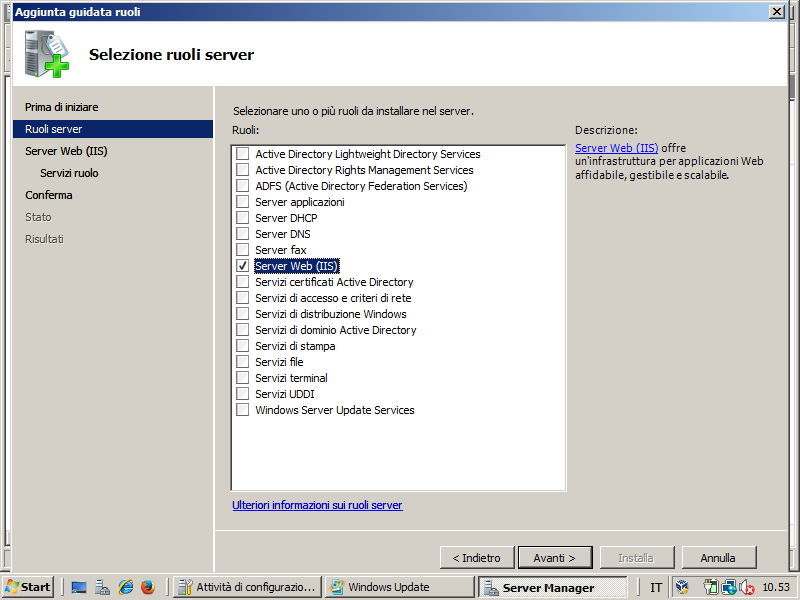The image size is (800, 600).
Task: Check Active Directory Rights Management Services
Action: pyautogui.click(x=243, y=169)
